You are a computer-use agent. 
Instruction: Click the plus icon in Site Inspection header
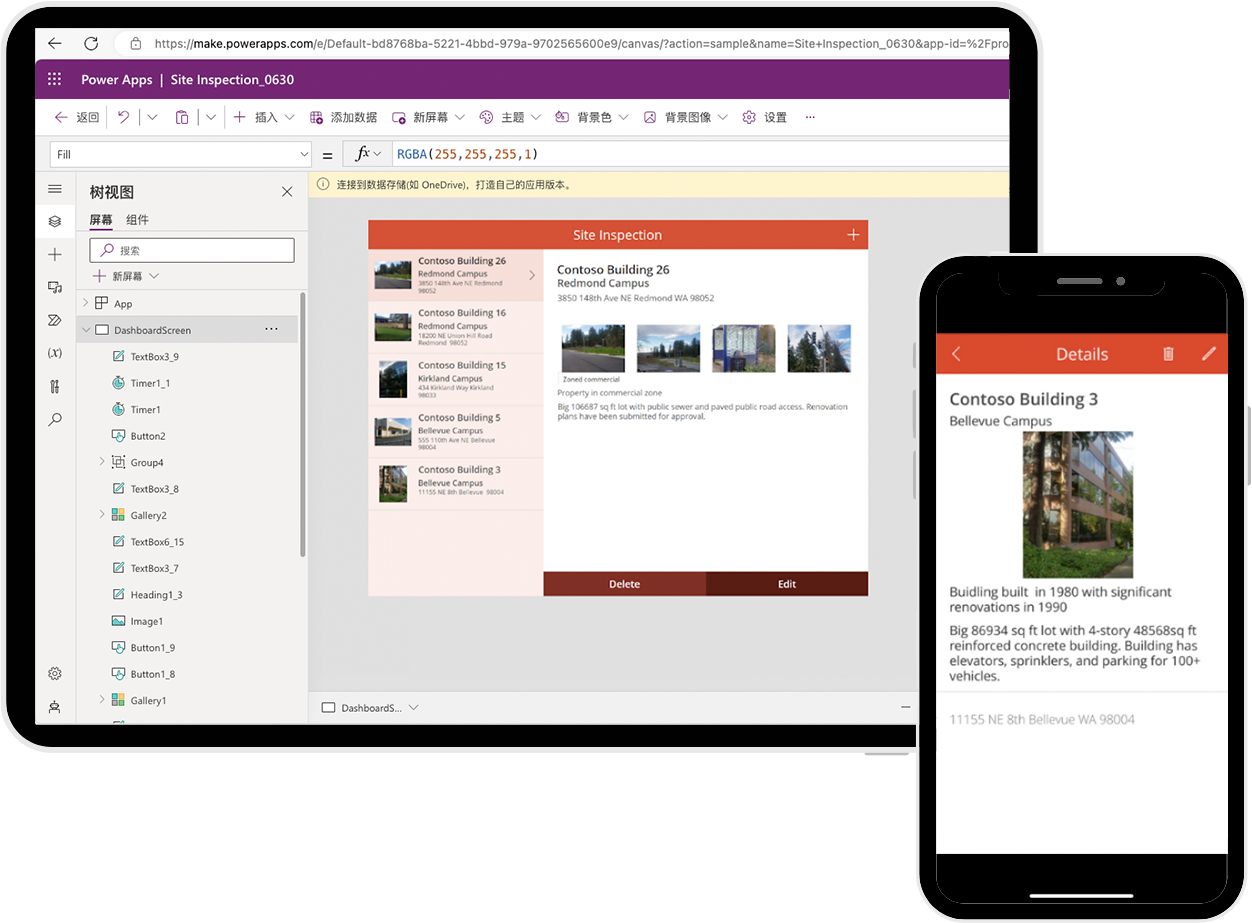pyautogui.click(x=853, y=235)
